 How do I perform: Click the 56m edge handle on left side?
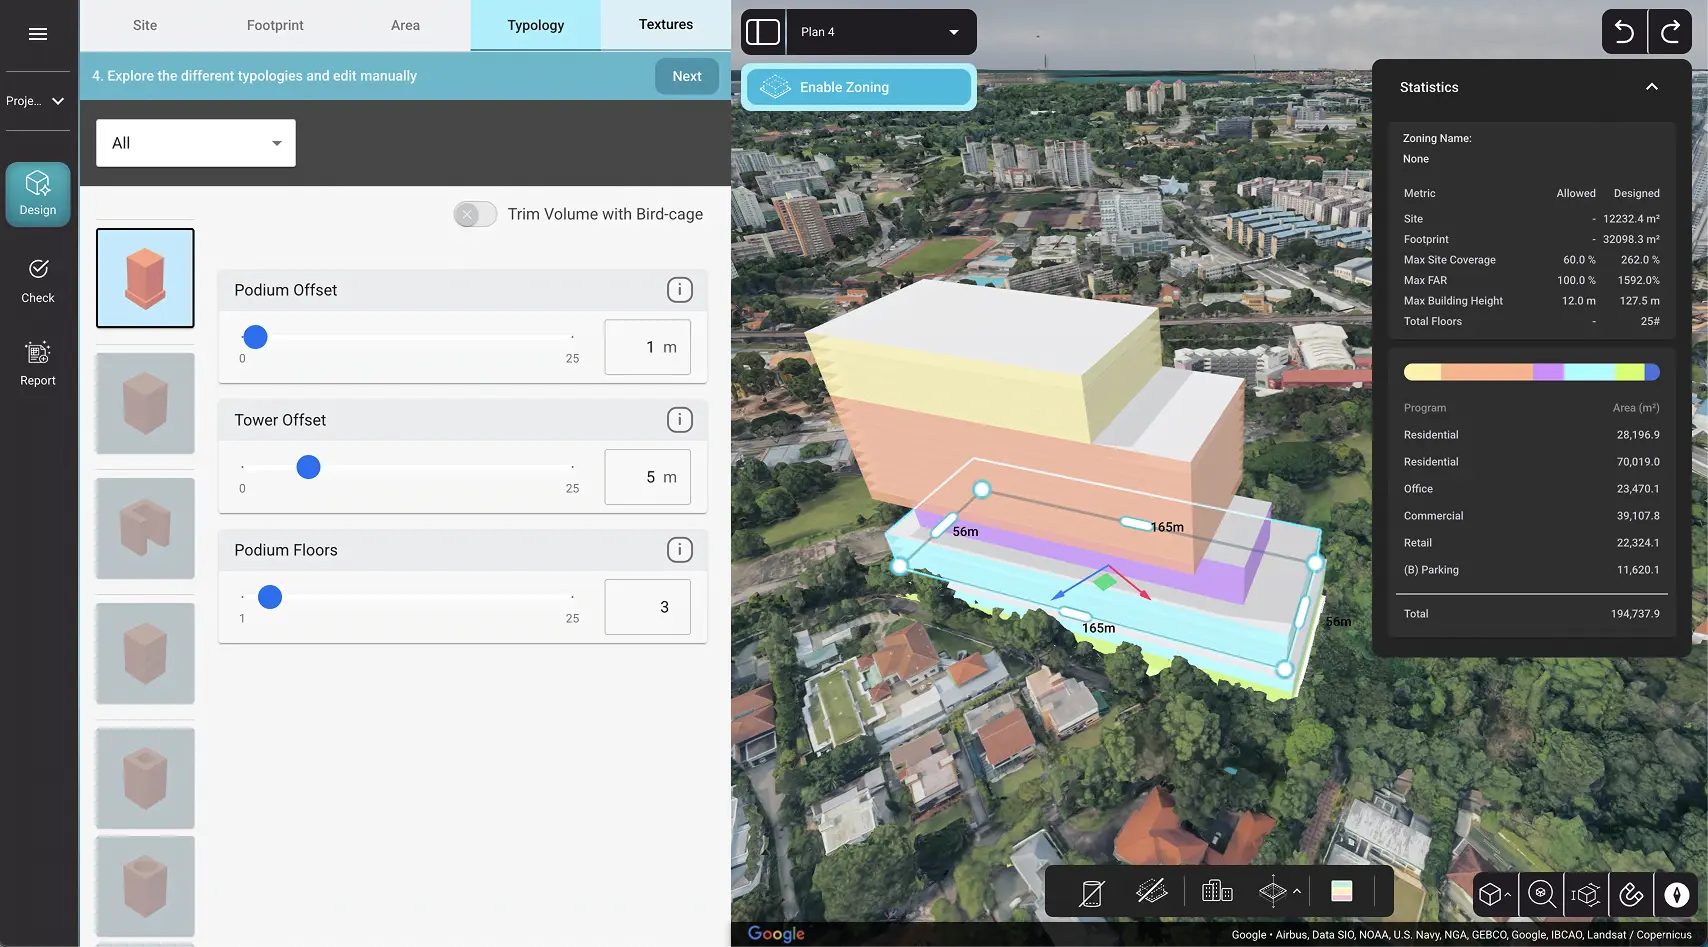(x=944, y=525)
